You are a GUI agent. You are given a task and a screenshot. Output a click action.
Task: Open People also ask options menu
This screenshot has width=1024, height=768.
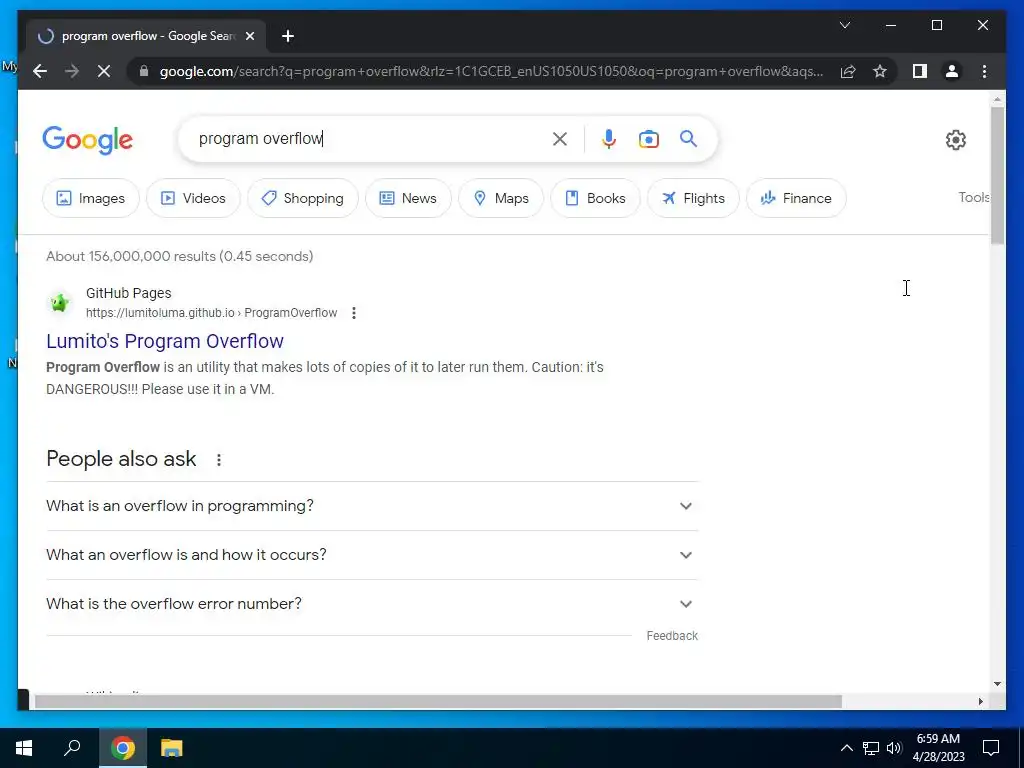pos(219,460)
